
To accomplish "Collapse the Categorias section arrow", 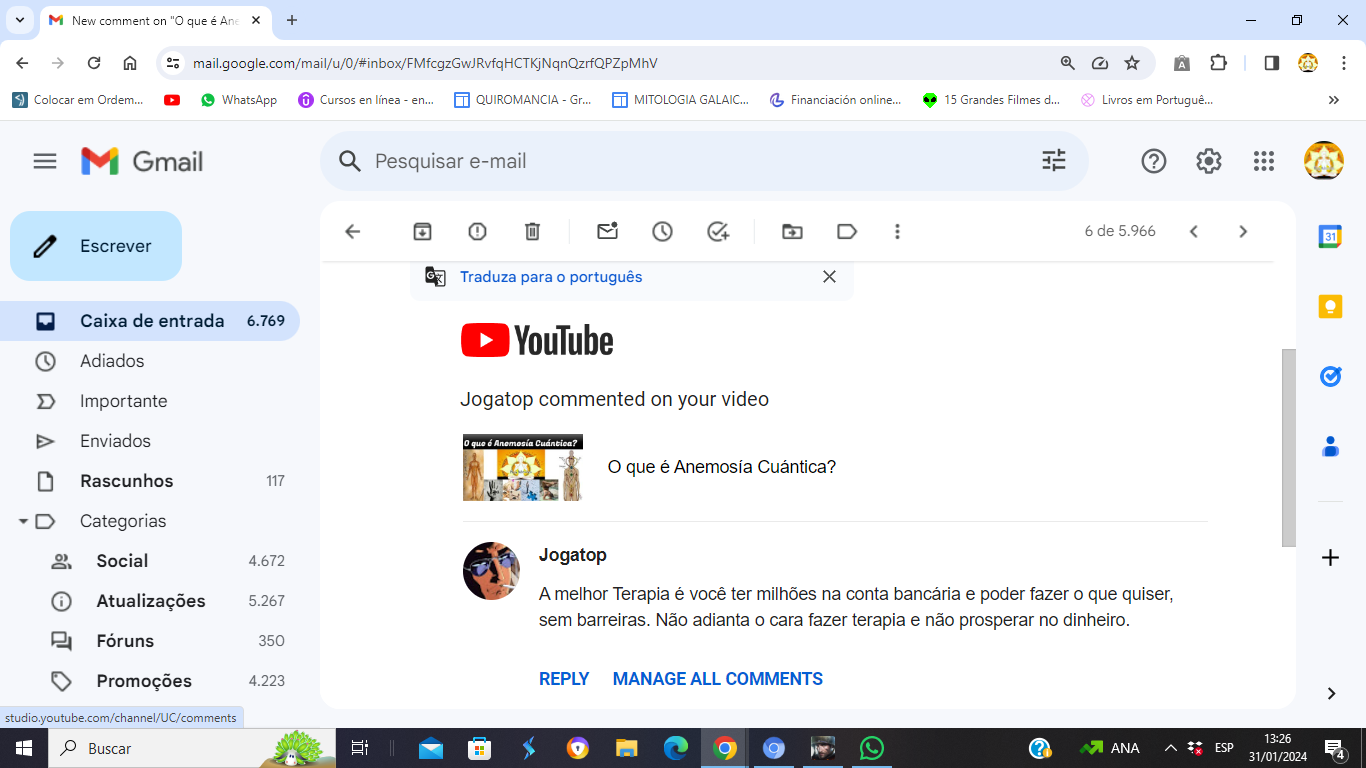I will (x=22, y=521).
